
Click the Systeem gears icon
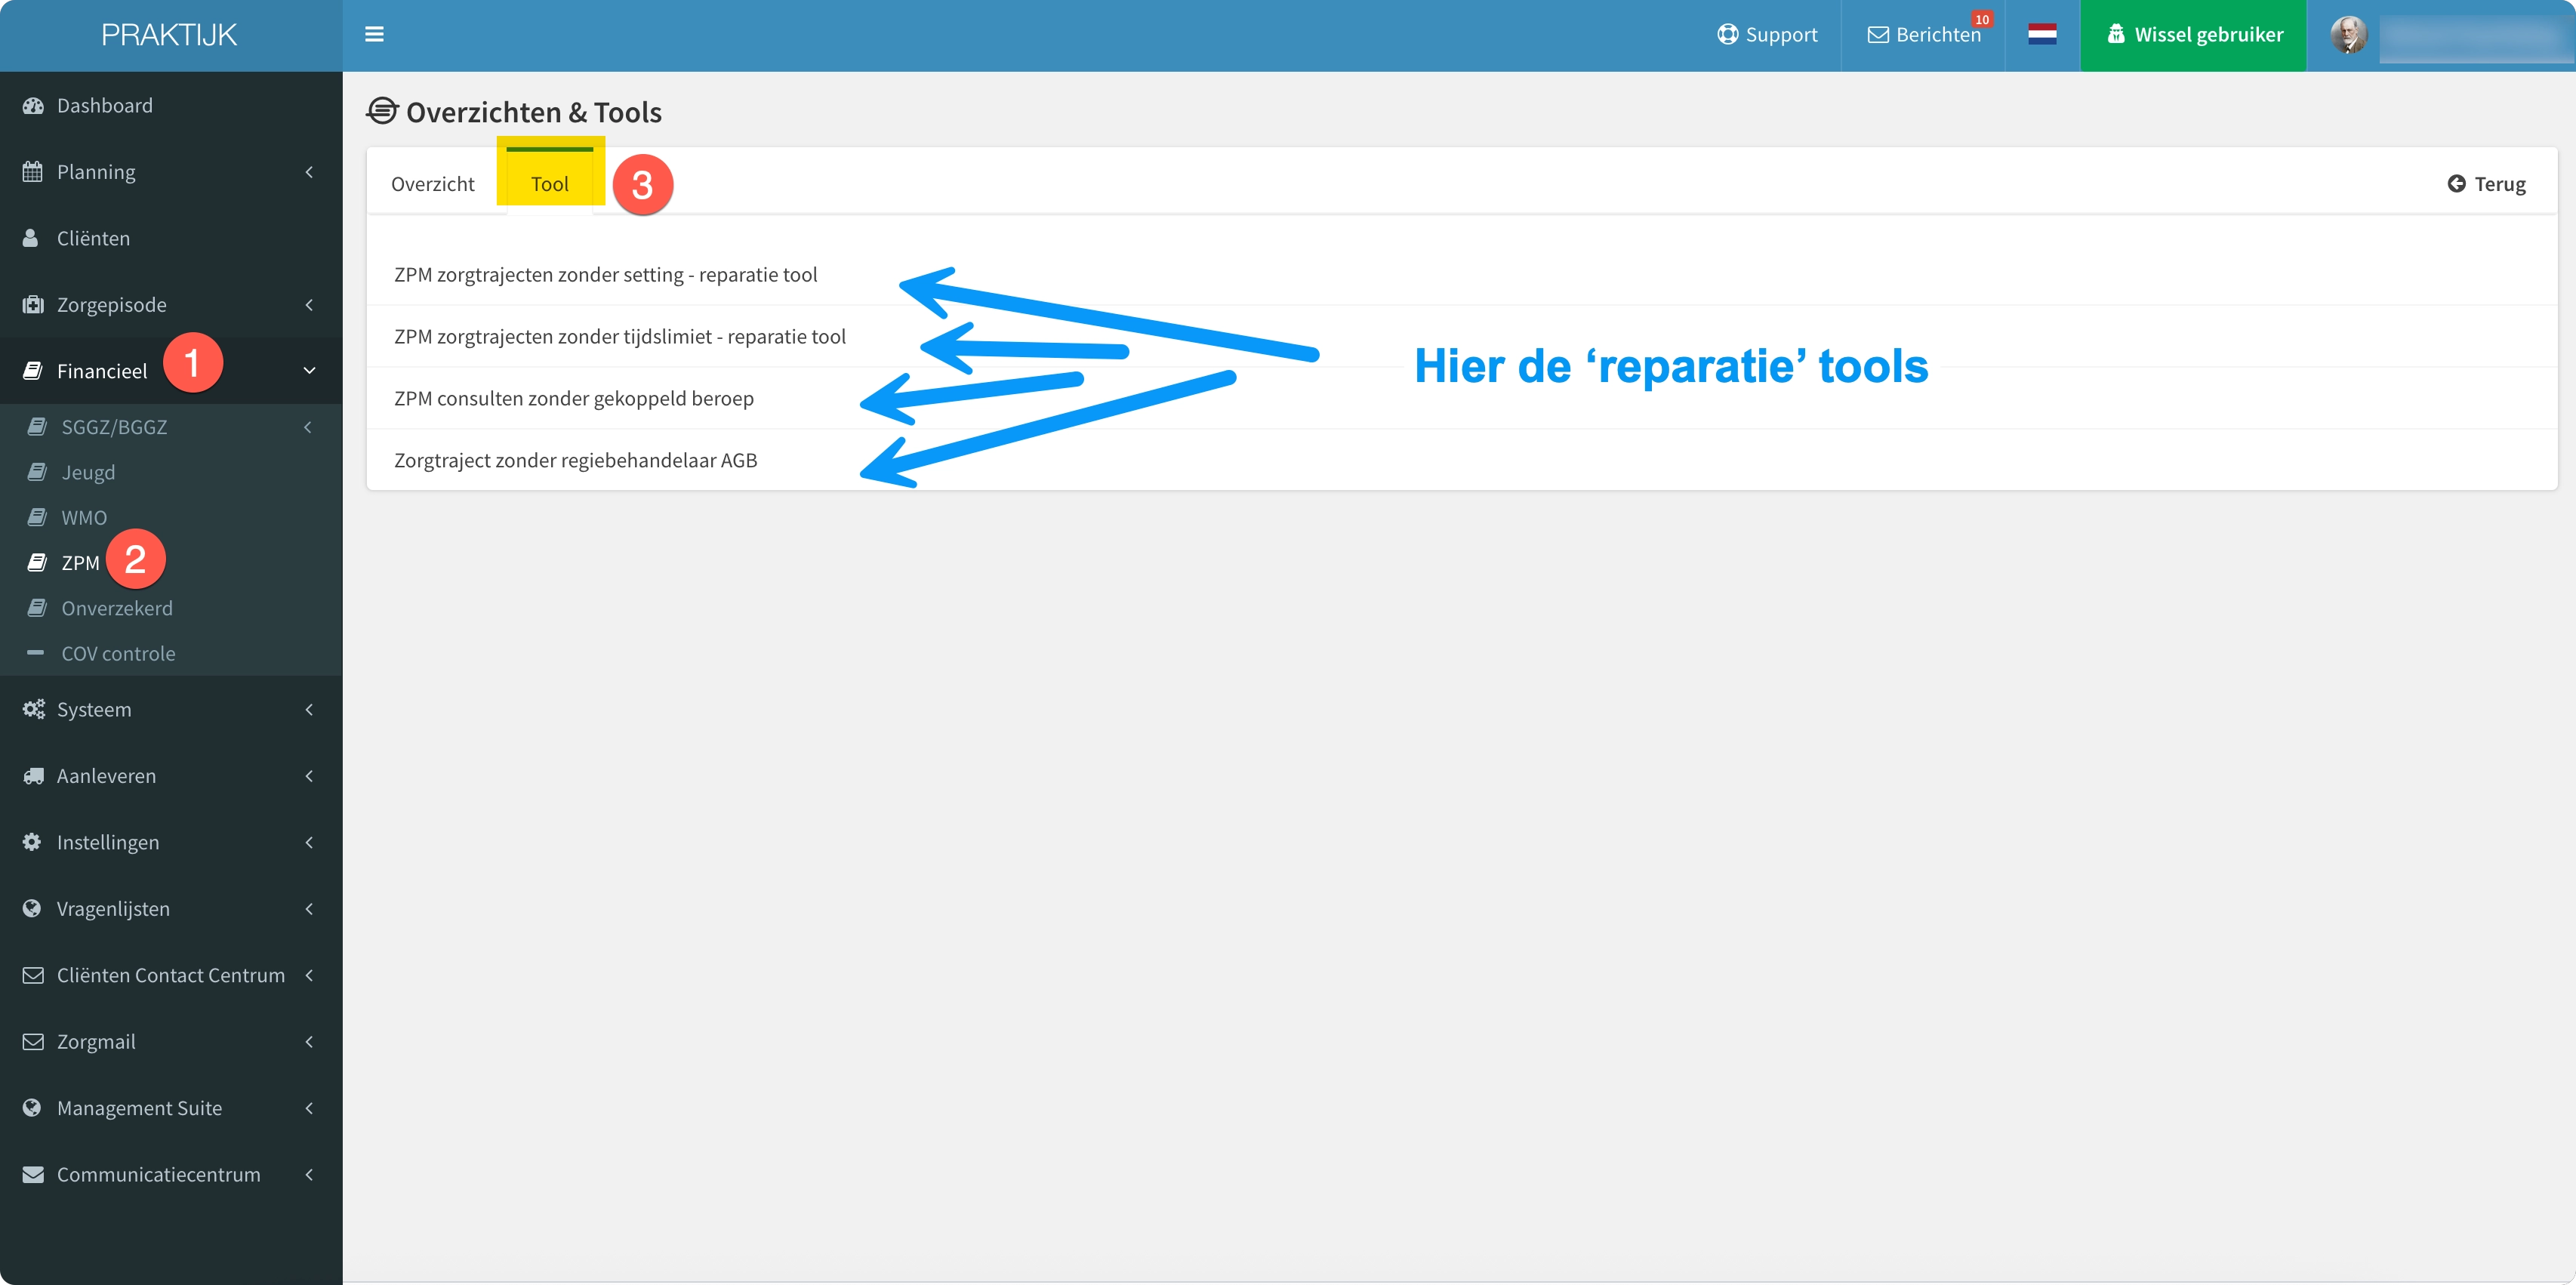click(x=33, y=709)
